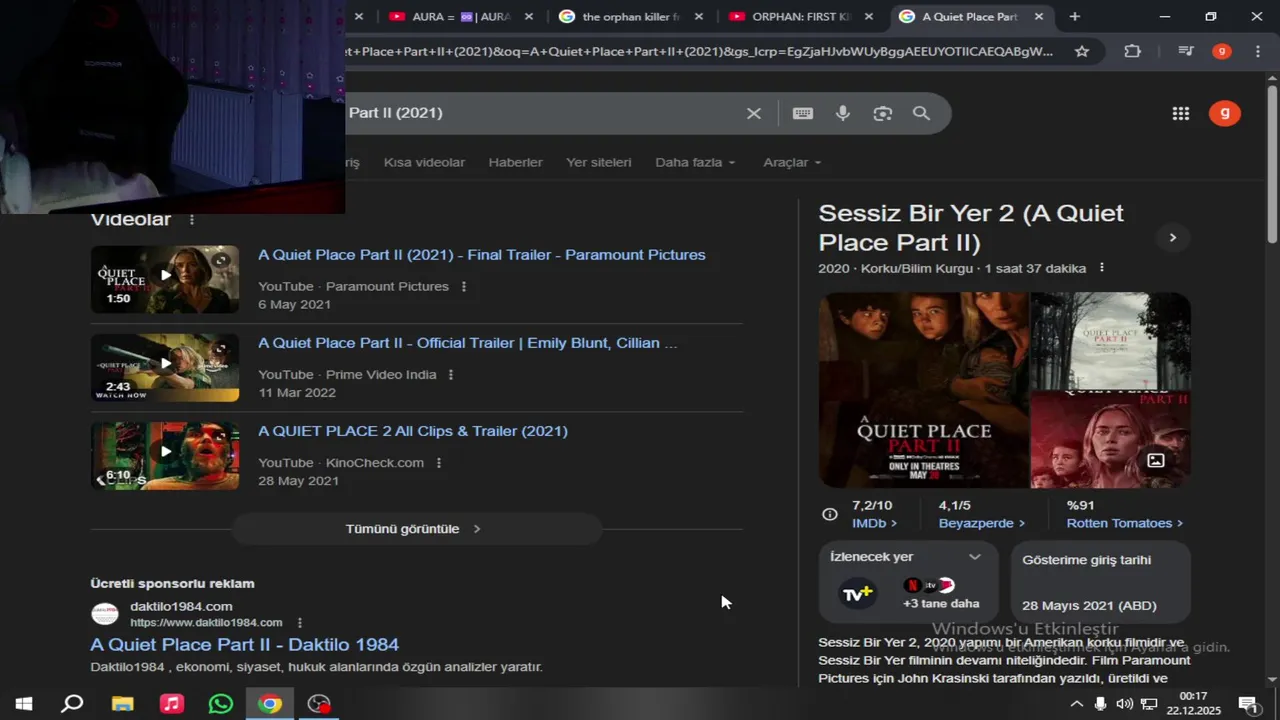Open the Final Trailer - Paramount Pictures video link
The height and width of the screenshot is (720, 1280).
tap(481, 255)
